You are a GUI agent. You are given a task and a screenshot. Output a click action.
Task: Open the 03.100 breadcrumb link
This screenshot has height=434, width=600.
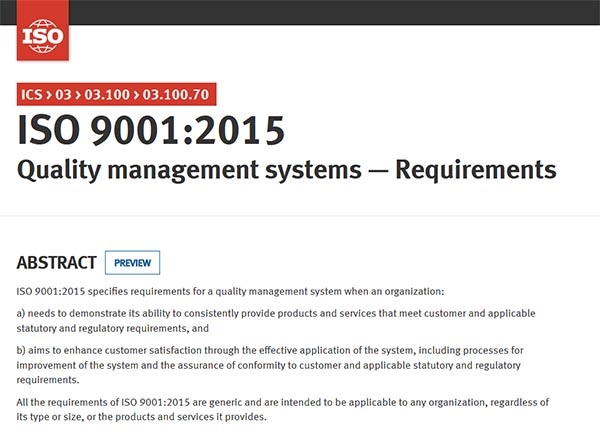107,95
